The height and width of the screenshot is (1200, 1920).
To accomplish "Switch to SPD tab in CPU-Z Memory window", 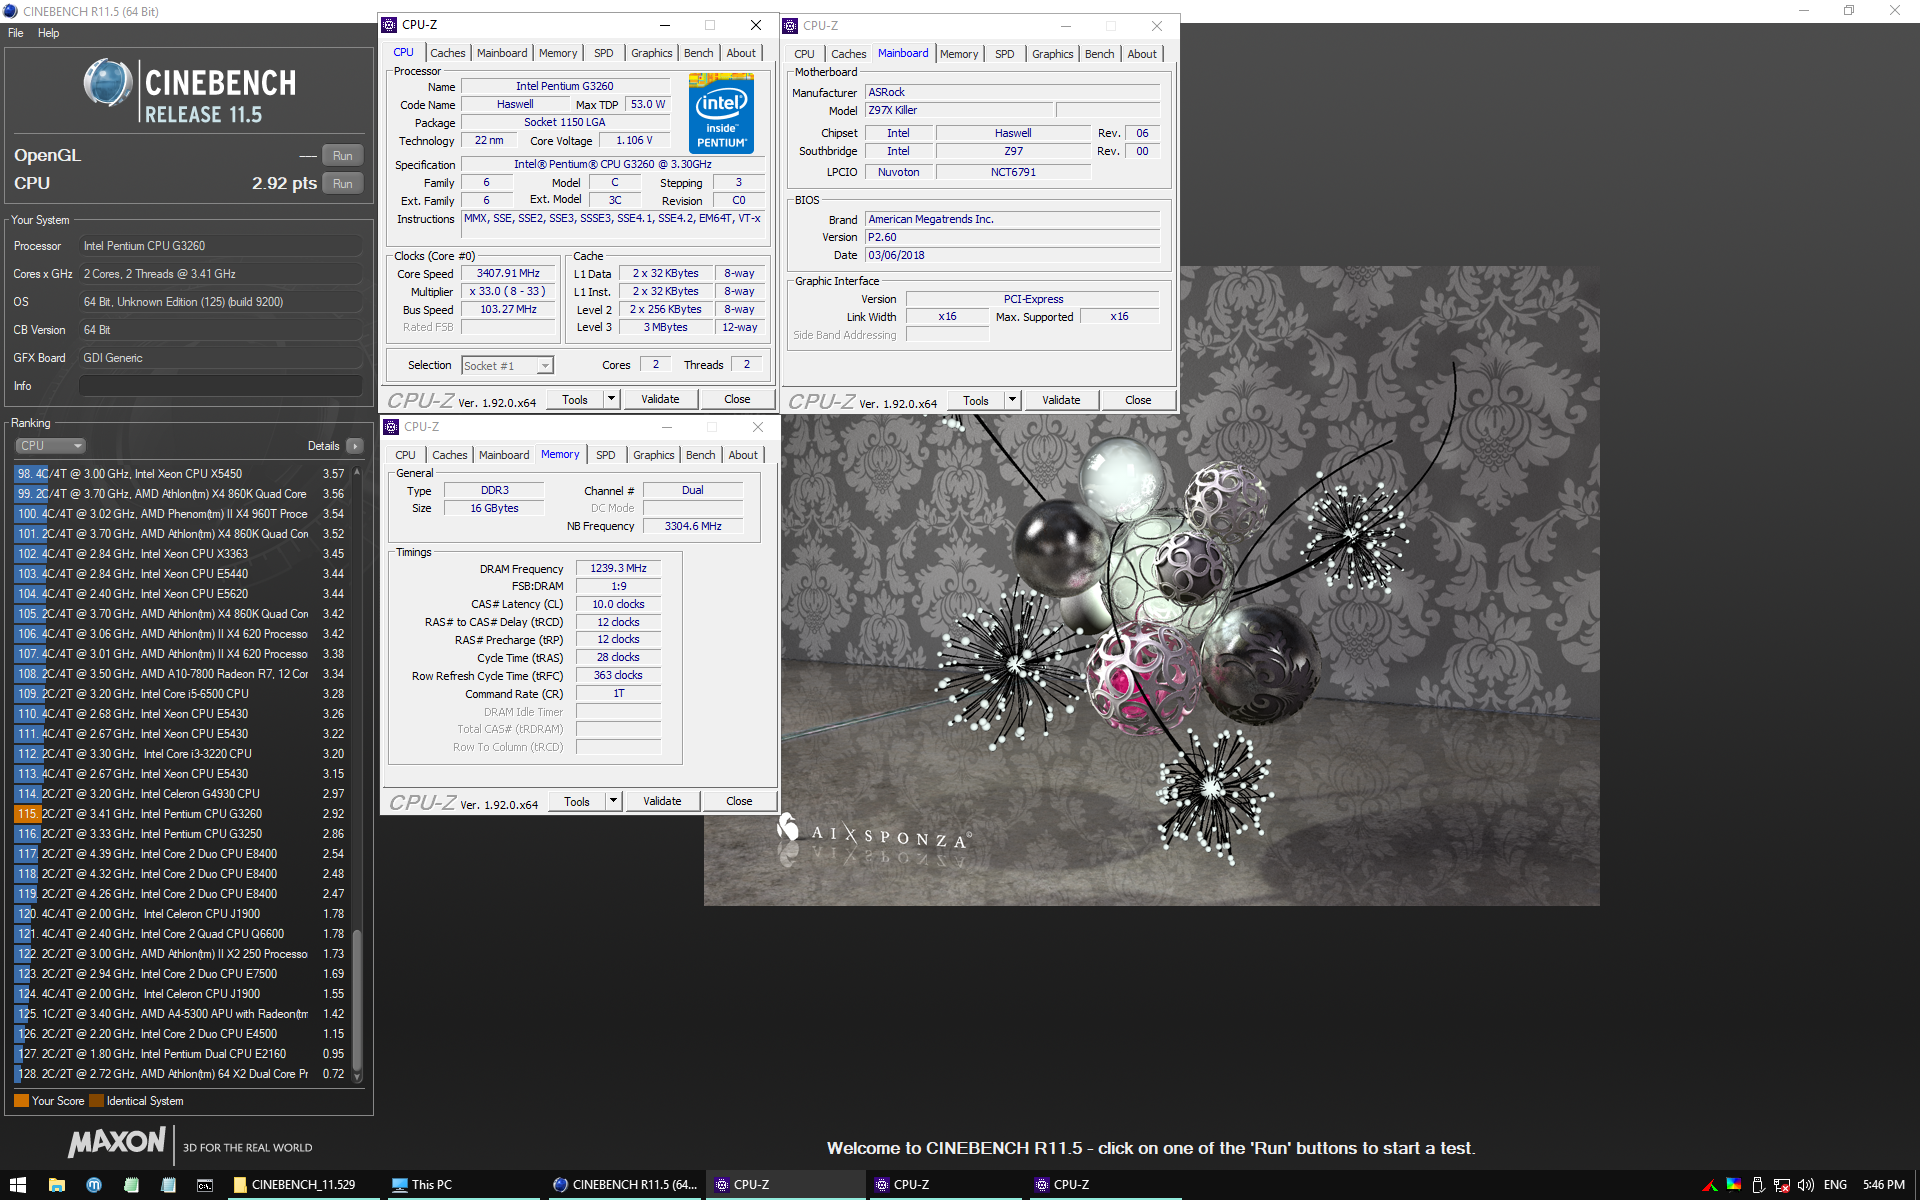I will (606, 455).
